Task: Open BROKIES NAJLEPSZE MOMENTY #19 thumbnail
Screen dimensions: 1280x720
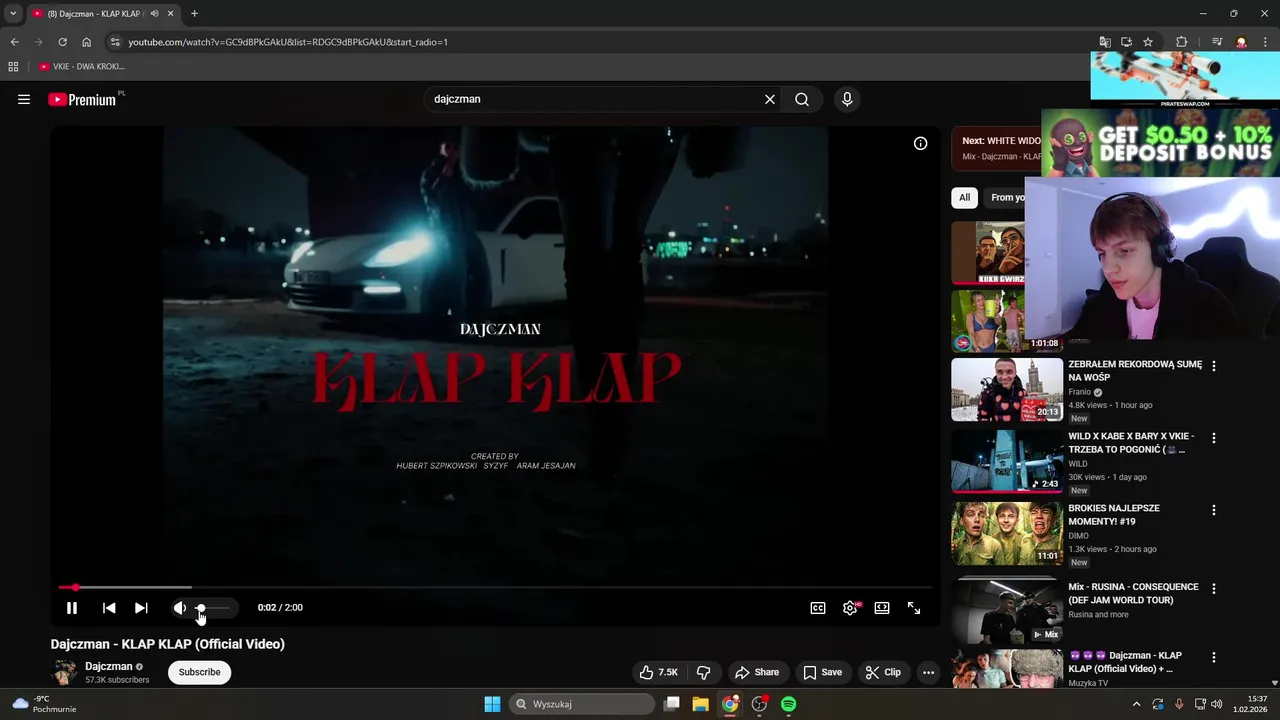Action: pyautogui.click(x=1006, y=533)
